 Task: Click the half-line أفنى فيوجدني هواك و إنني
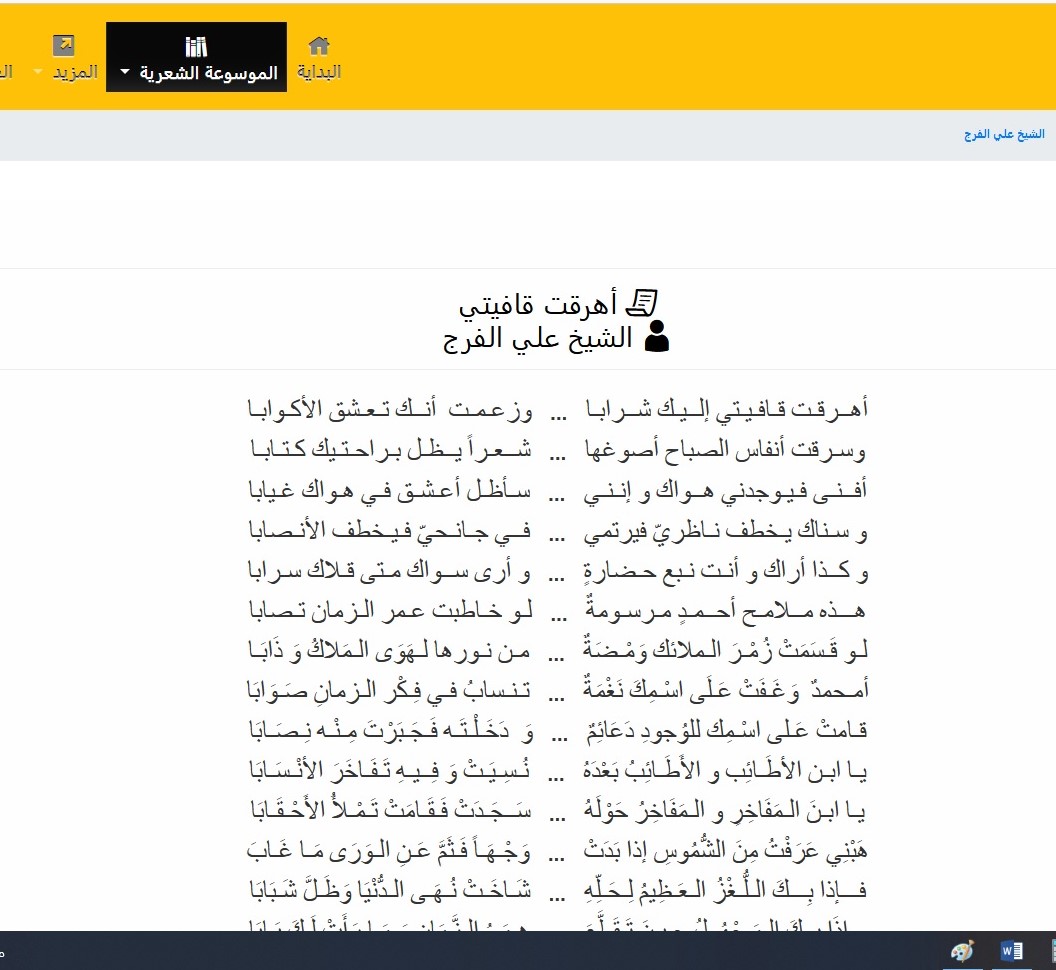(725, 490)
